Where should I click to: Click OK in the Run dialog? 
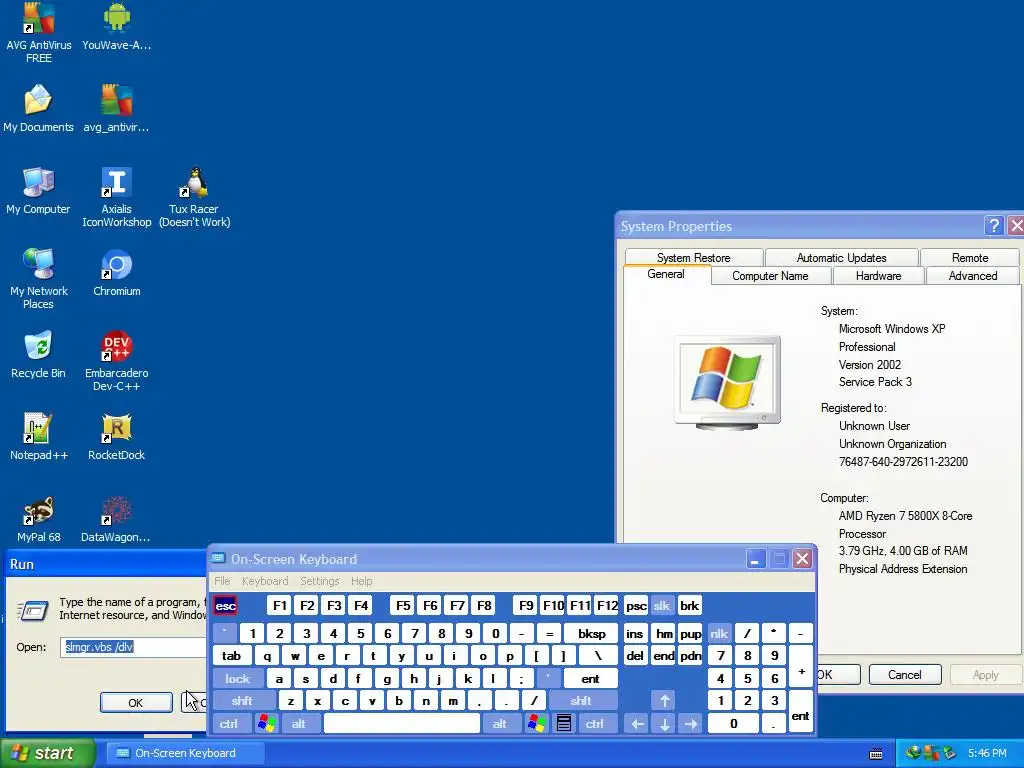click(136, 703)
